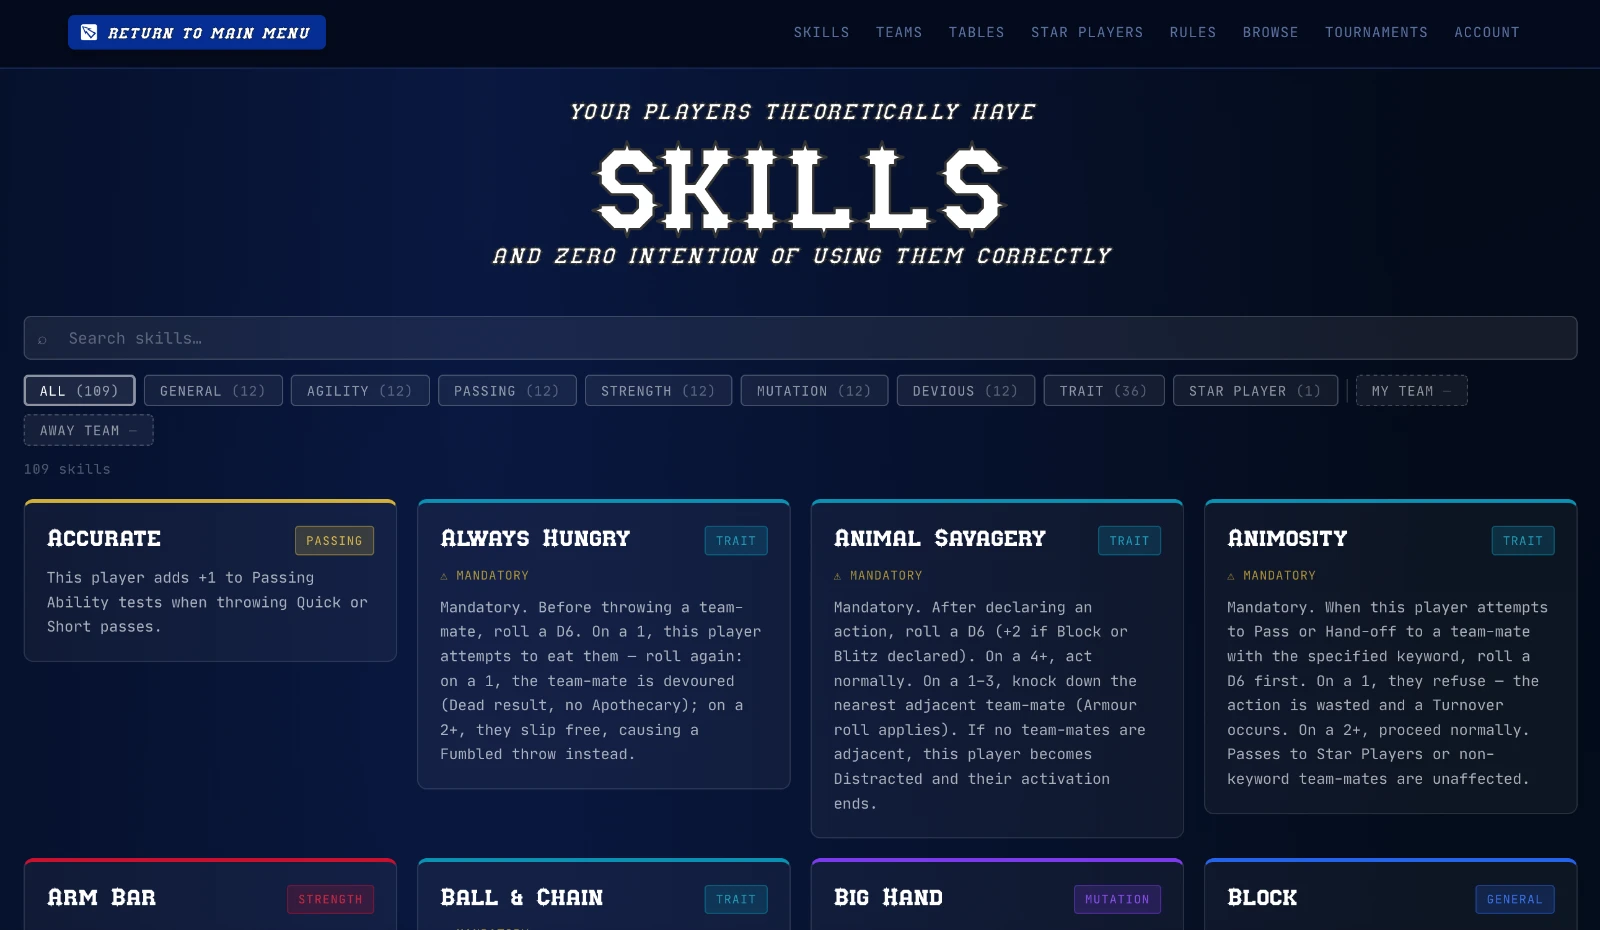Click the Trait tag on Always Hungry
This screenshot has height=930, width=1600.
pyautogui.click(x=736, y=540)
